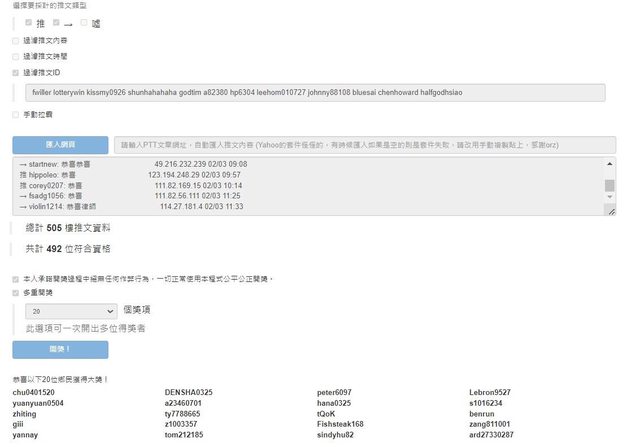Toggle the 多重開獎 multiple draw checkbox

coord(15,293)
